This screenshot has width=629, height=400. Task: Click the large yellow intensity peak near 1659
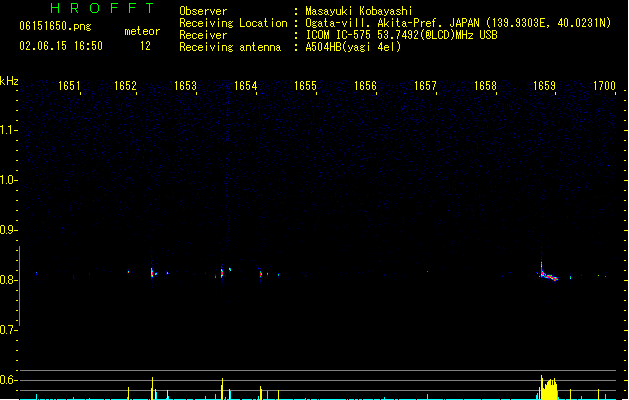tap(548, 388)
